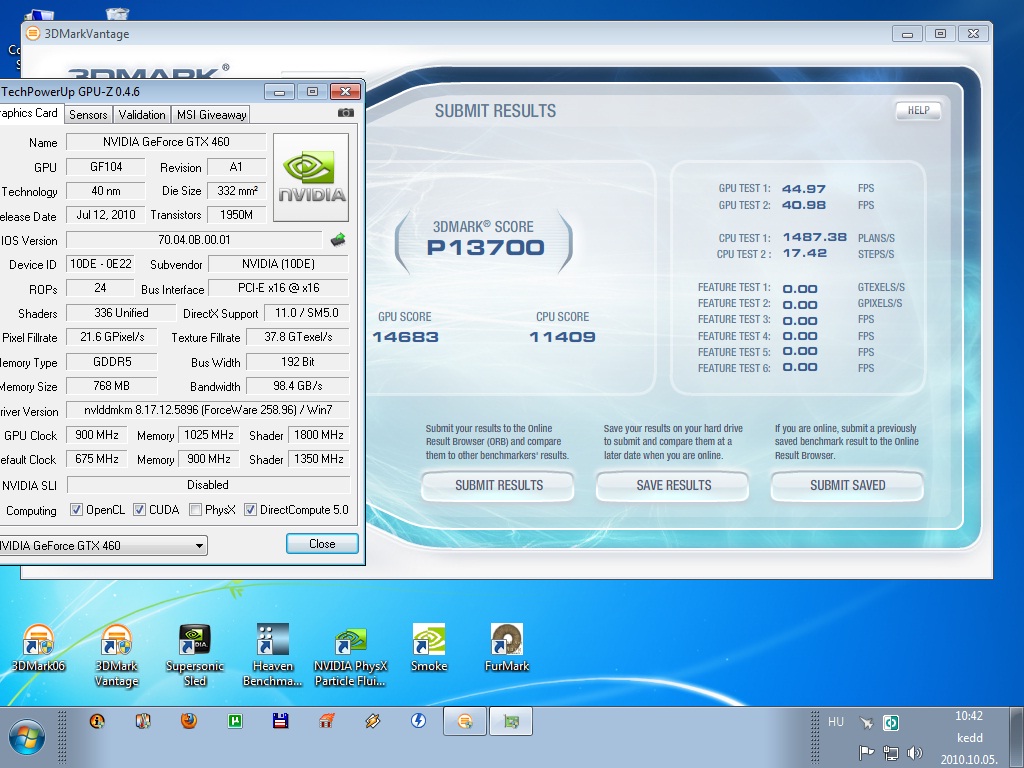
Task: Click the SAVE RESULTS button
Action: (673, 485)
